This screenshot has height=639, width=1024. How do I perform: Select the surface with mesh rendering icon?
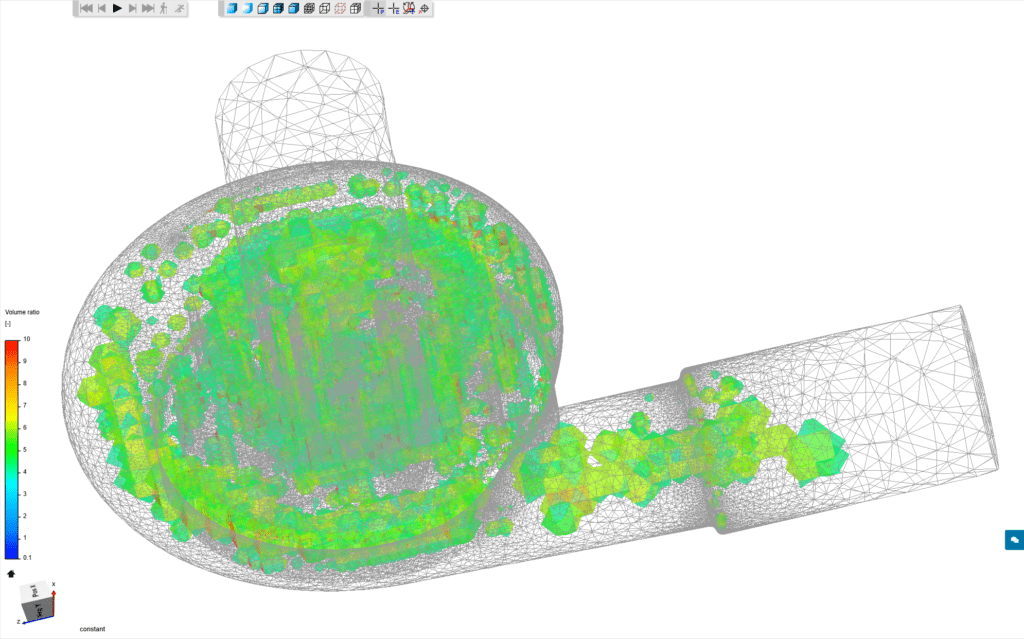click(x=277, y=11)
